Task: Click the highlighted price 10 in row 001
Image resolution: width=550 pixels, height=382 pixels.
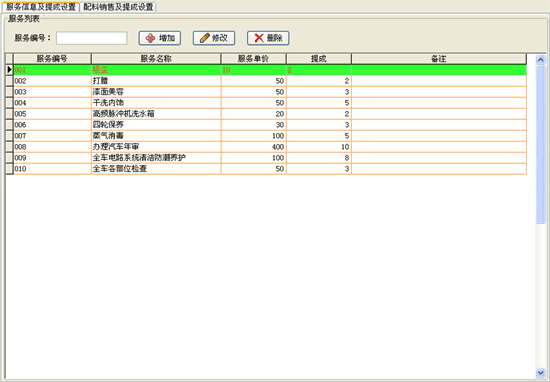Action: pyautogui.click(x=226, y=70)
